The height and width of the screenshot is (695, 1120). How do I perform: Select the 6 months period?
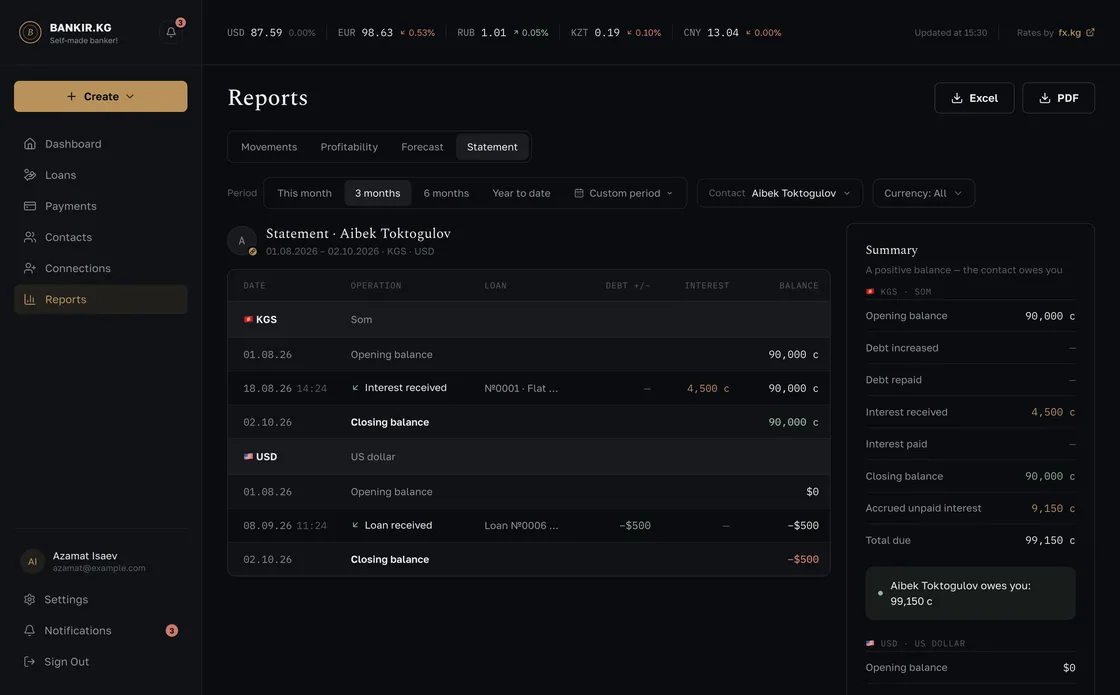click(x=446, y=193)
